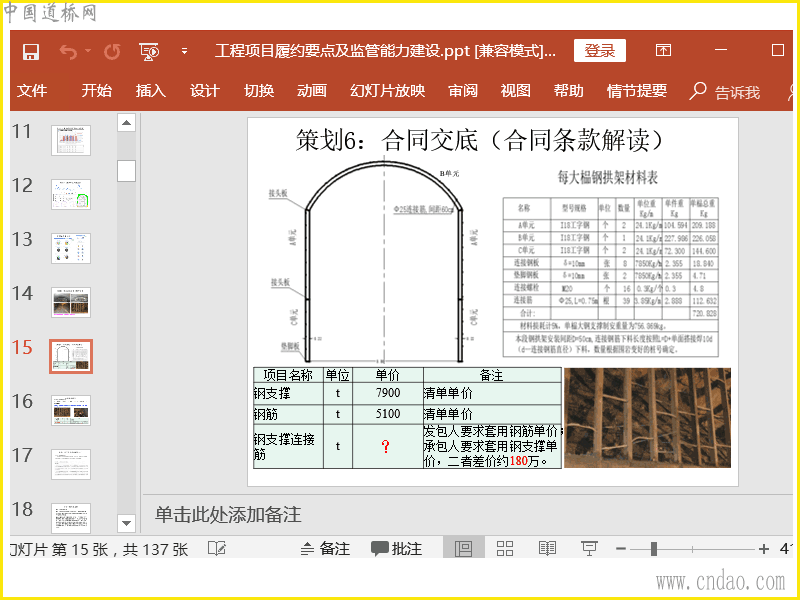Open the 插入 ribbon tab
Screen dimensions: 800x600
151,91
